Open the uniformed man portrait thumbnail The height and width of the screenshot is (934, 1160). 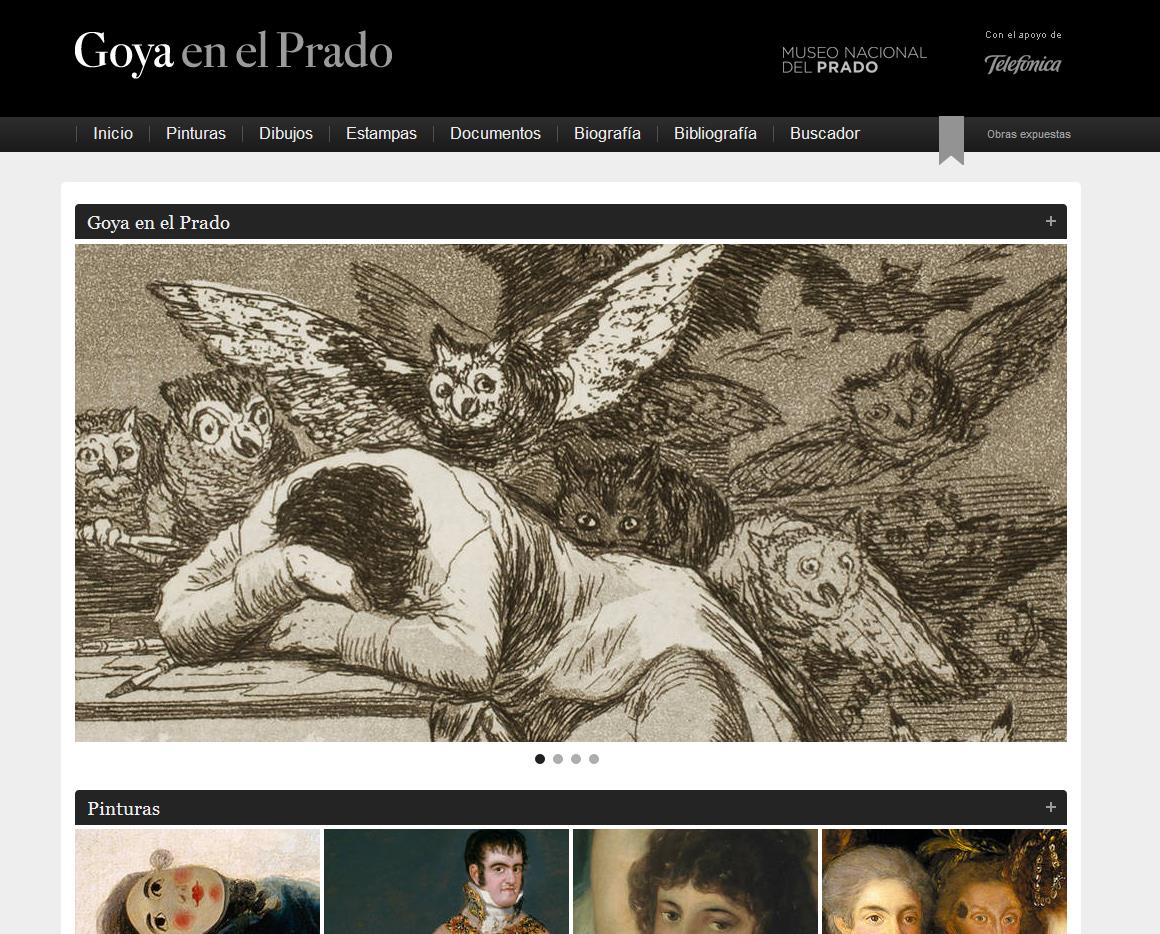[x=447, y=881]
